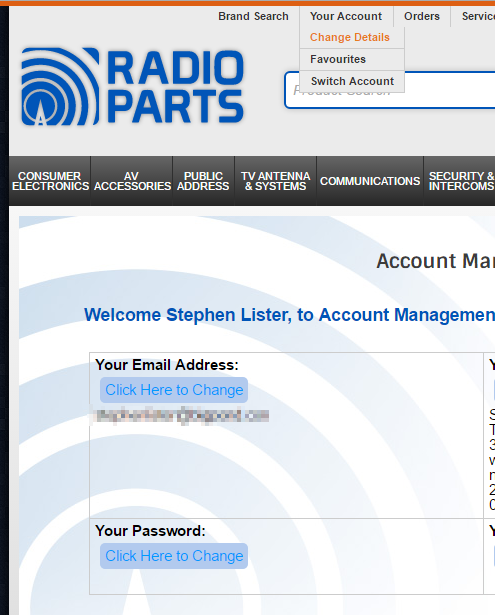Viewport: 495px width, 615px height.
Task: Click the blurred email address text
Action: pyautogui.click(x=180, y=415)
